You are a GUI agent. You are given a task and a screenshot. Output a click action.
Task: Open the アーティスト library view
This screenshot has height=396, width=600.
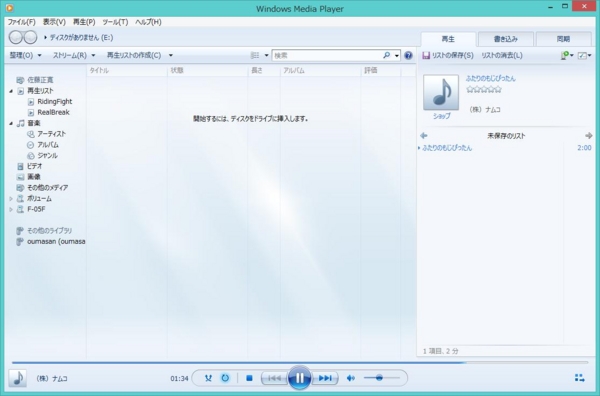52,134
